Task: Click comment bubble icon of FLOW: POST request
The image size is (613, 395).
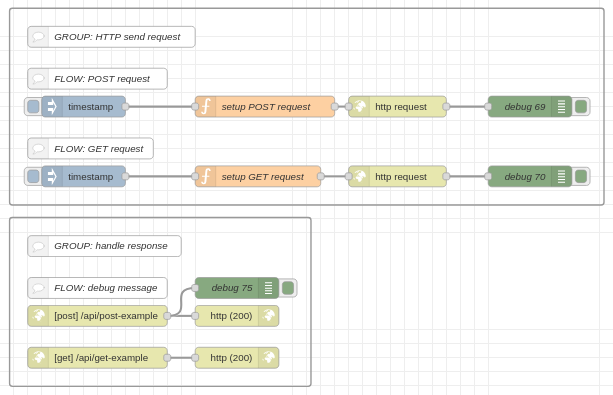Action: [x=38, y=79]
